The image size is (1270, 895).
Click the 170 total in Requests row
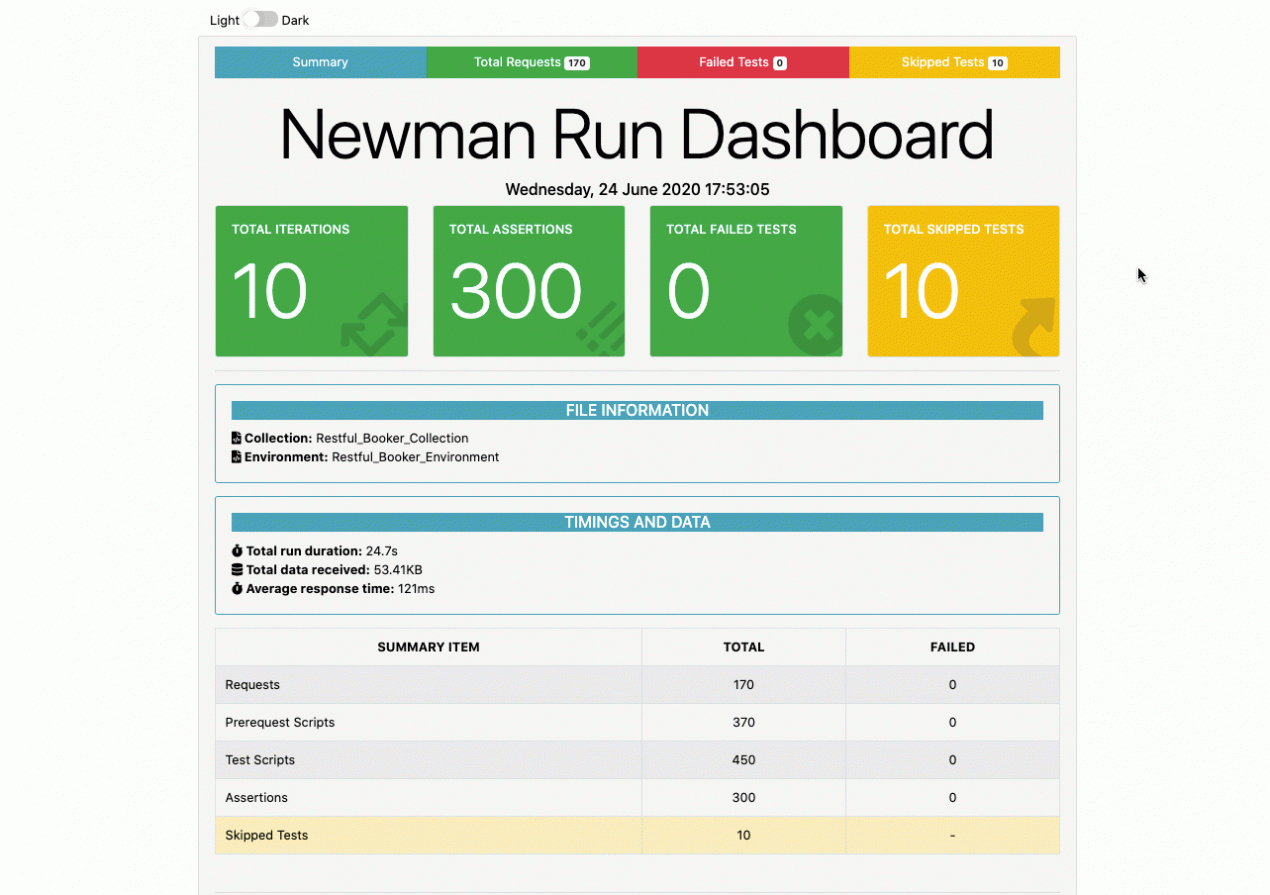coord(743,685)
